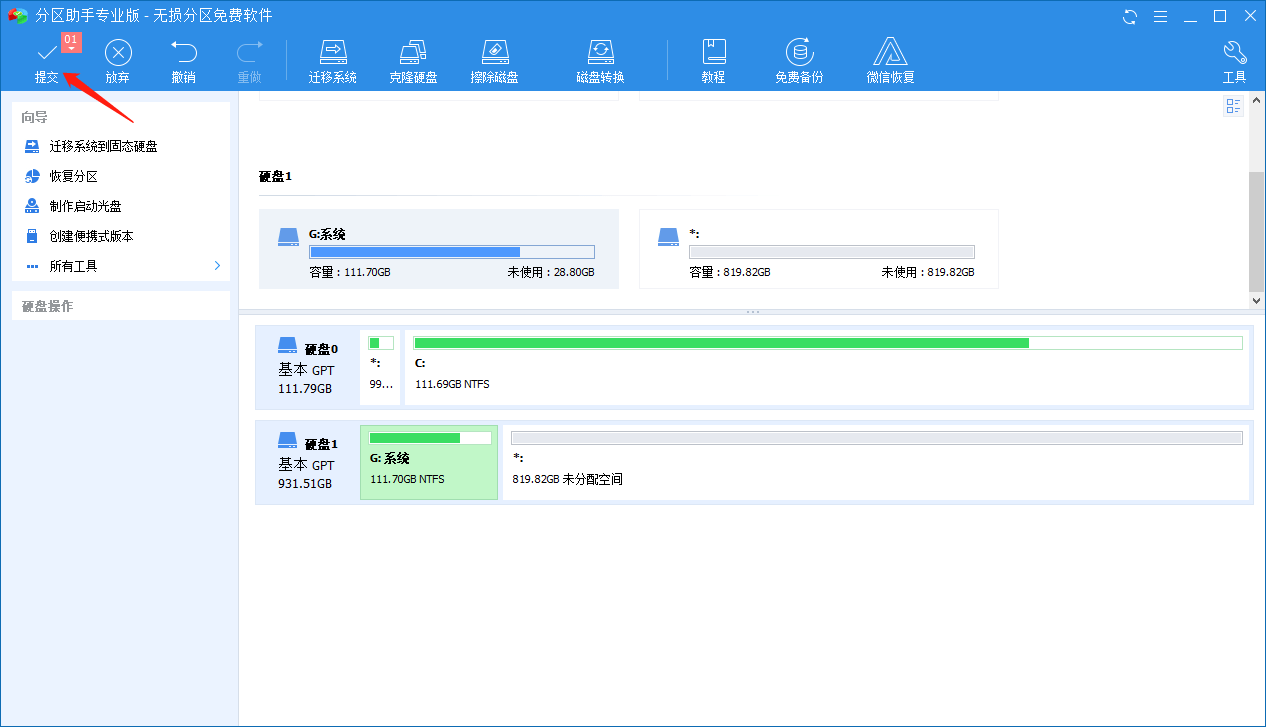The height and width of the screenshot is (727, 1266).
Task: Click the 免费备份 free backup icon
Action: (x=798, y=60)
